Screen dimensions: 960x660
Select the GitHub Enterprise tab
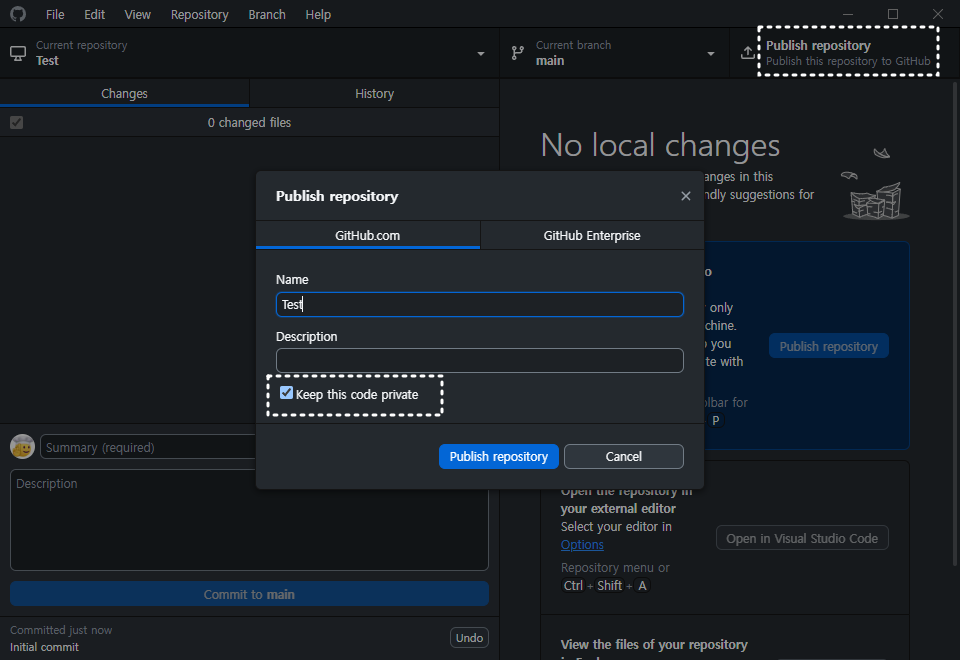592,235
